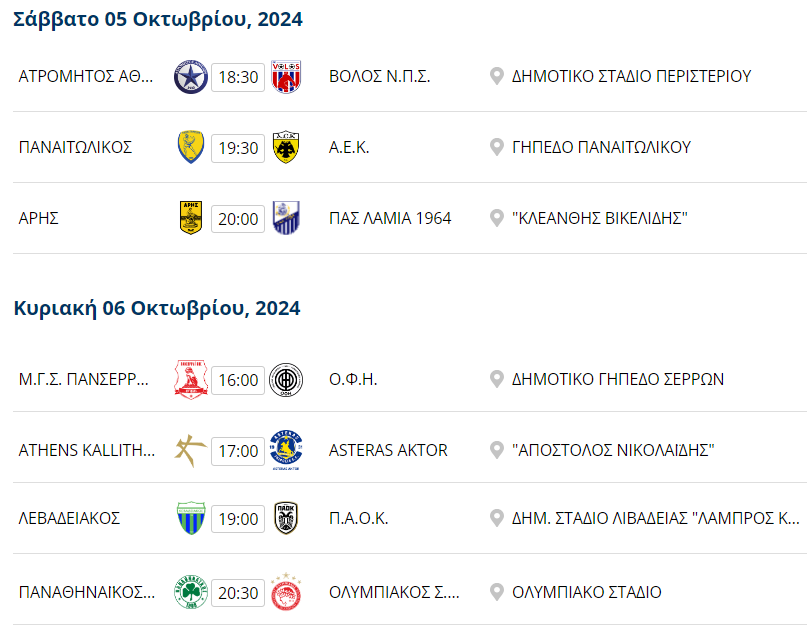Click the Volos N.P.S. team crest

[x=286, y=77]
